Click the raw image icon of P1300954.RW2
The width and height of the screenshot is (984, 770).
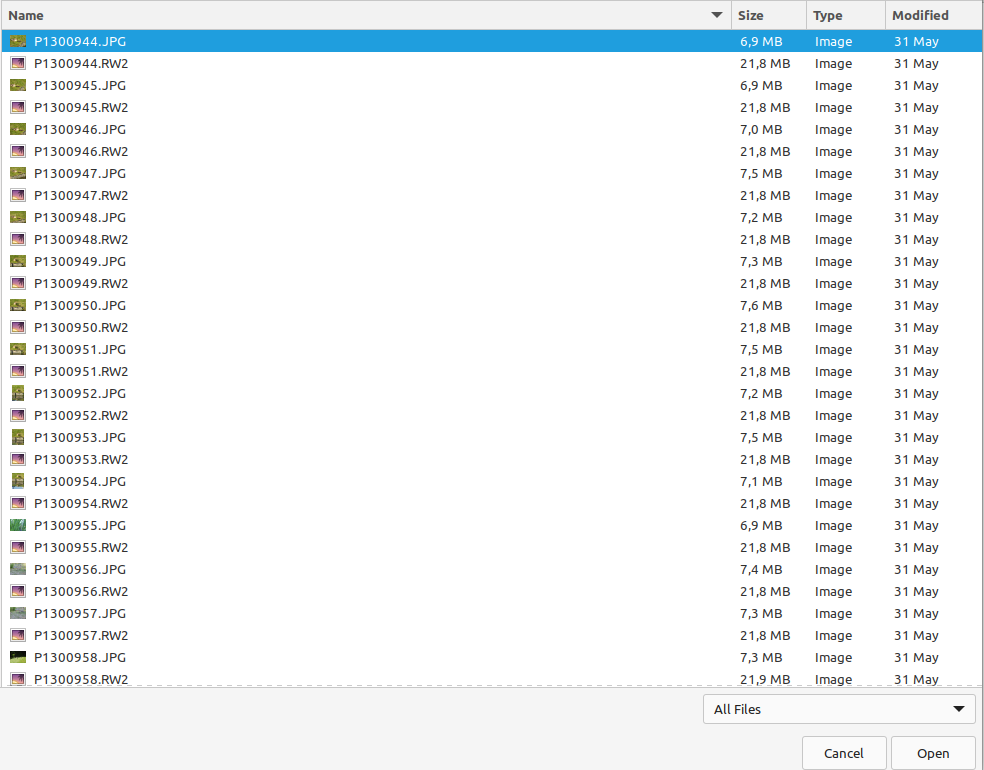click(x=18, y=503)
